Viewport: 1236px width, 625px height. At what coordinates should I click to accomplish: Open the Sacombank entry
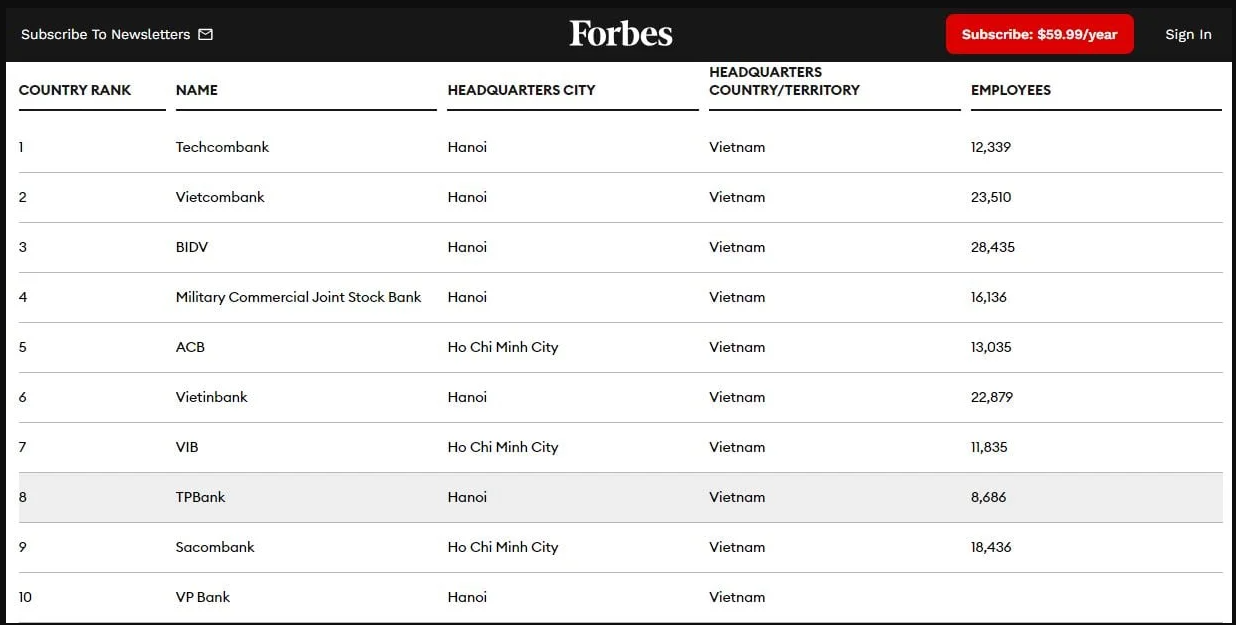coord(215,547)
